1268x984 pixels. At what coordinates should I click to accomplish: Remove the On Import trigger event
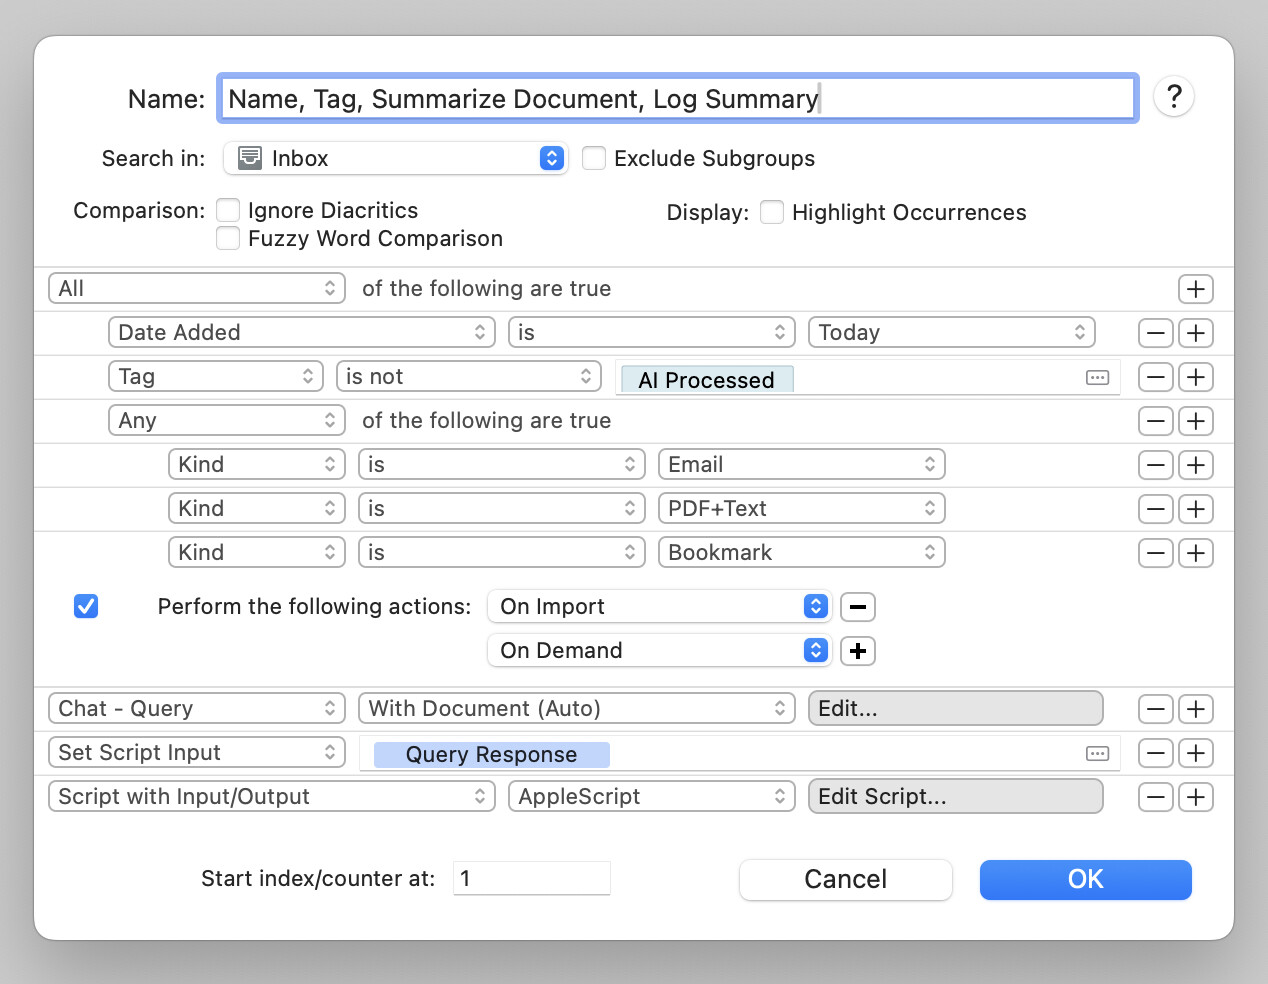tap(857, 607)
